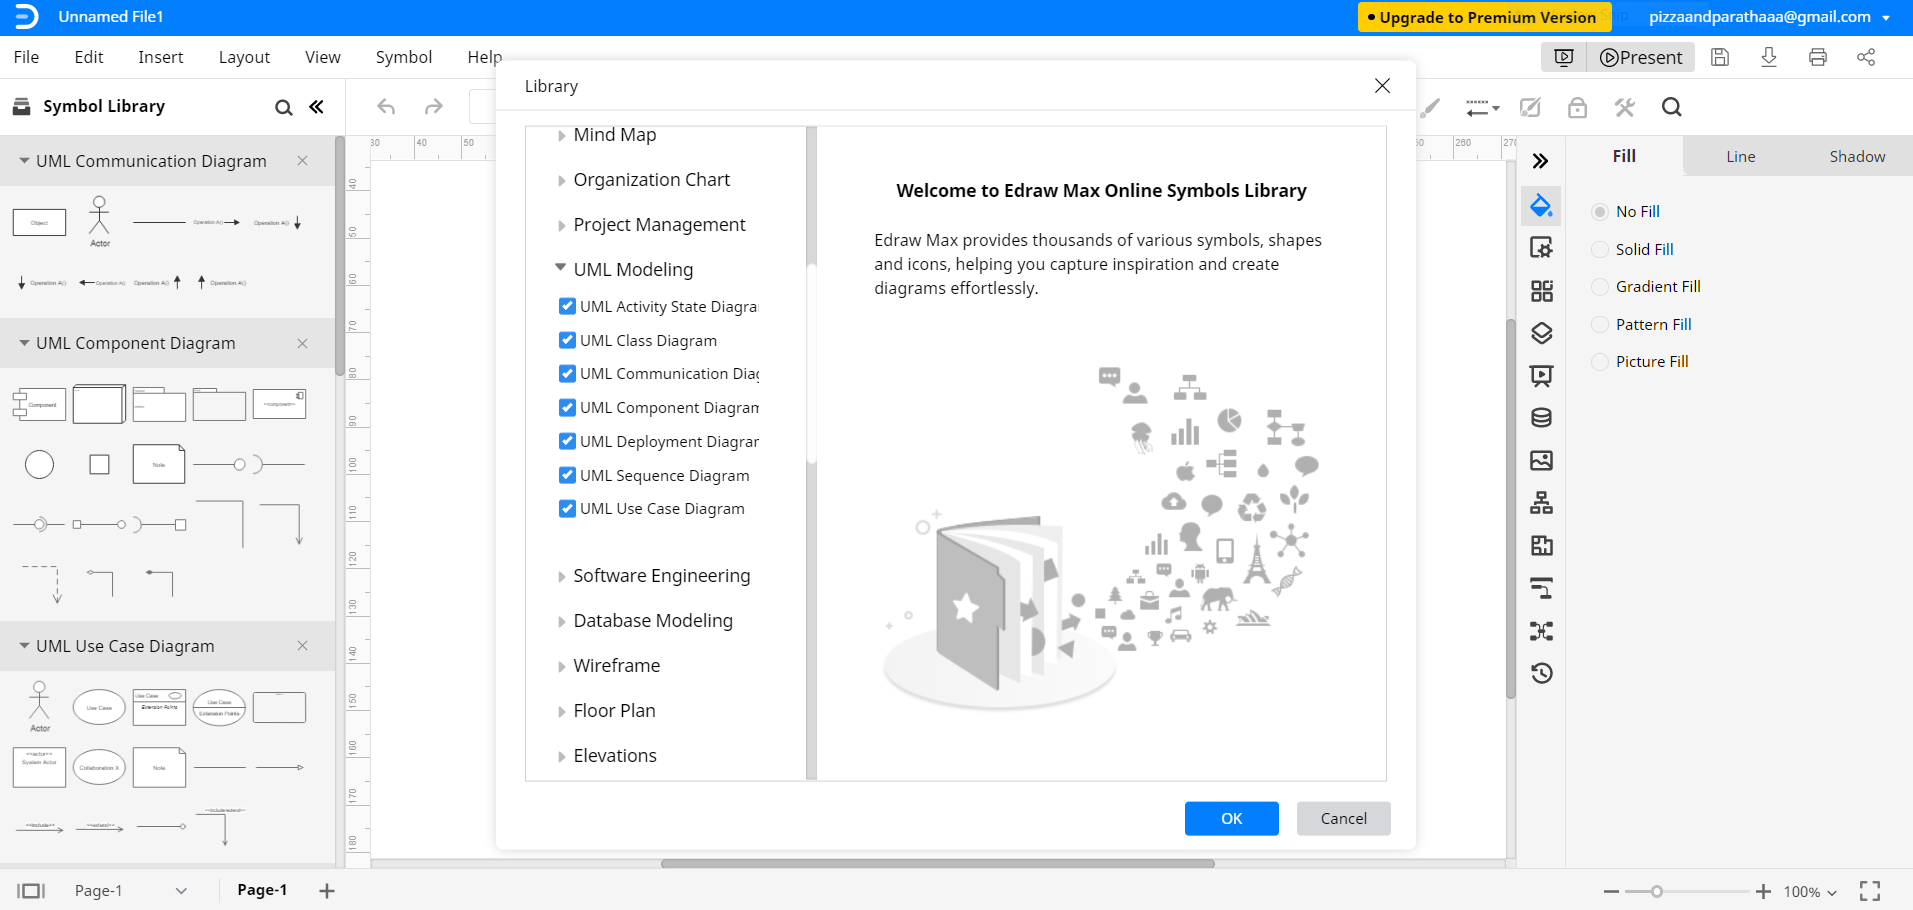The image size is (1913, 910).
Task: Click the tools wrench icon in toolbar
Action: coord(1624,107)
